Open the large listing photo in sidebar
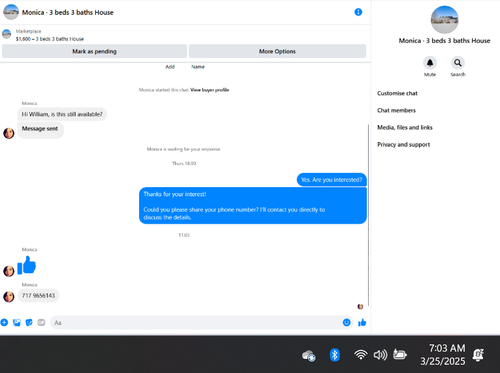Viewport: 500px width, 373px height. point(444,20)
